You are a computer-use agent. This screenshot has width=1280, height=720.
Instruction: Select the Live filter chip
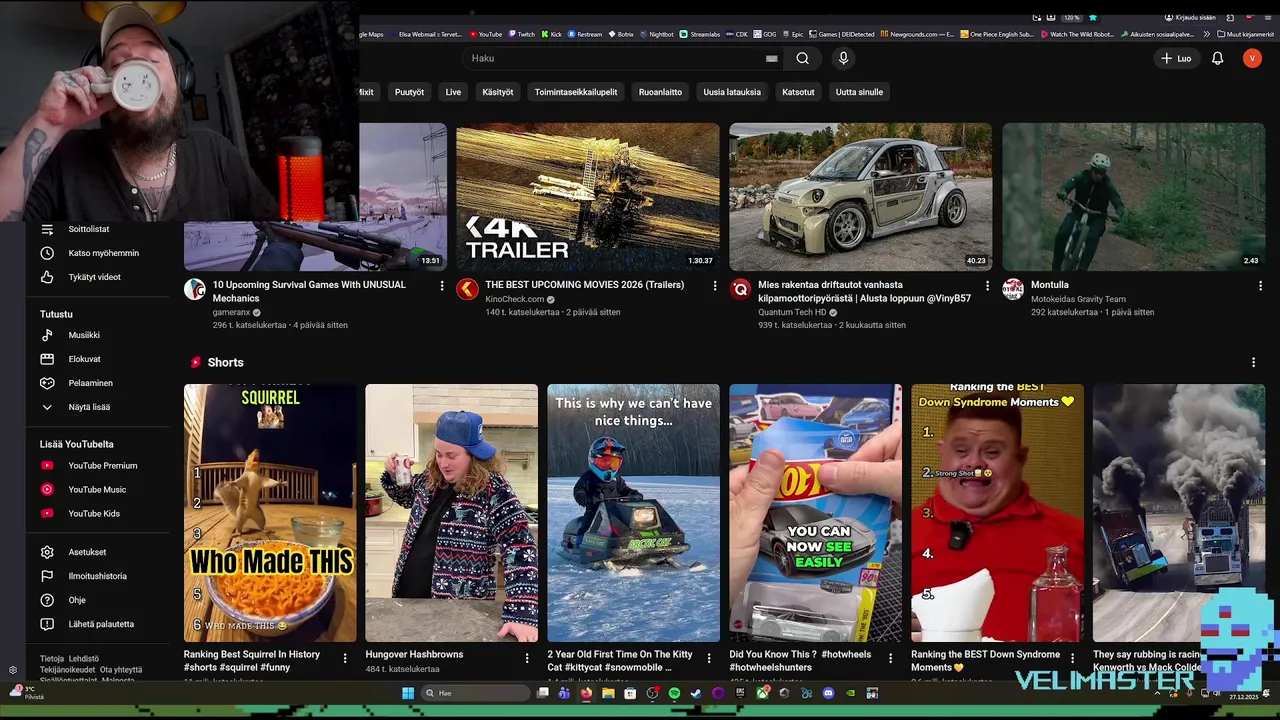453,92
